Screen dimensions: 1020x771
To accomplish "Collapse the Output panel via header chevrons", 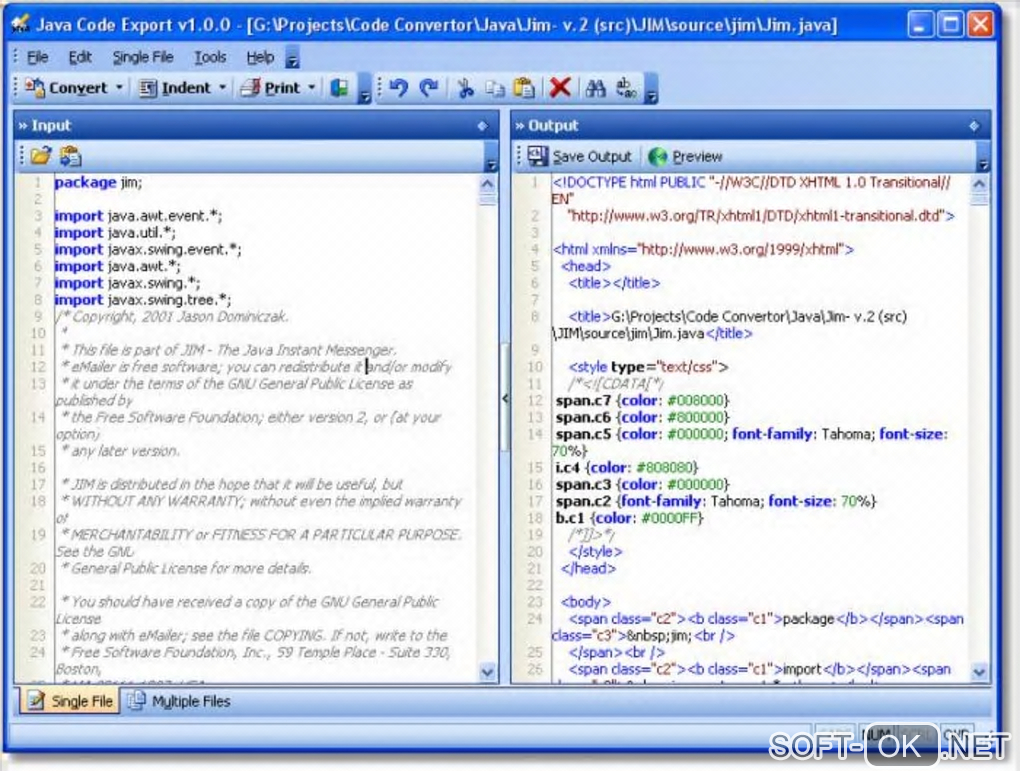I will coord(519,126).
